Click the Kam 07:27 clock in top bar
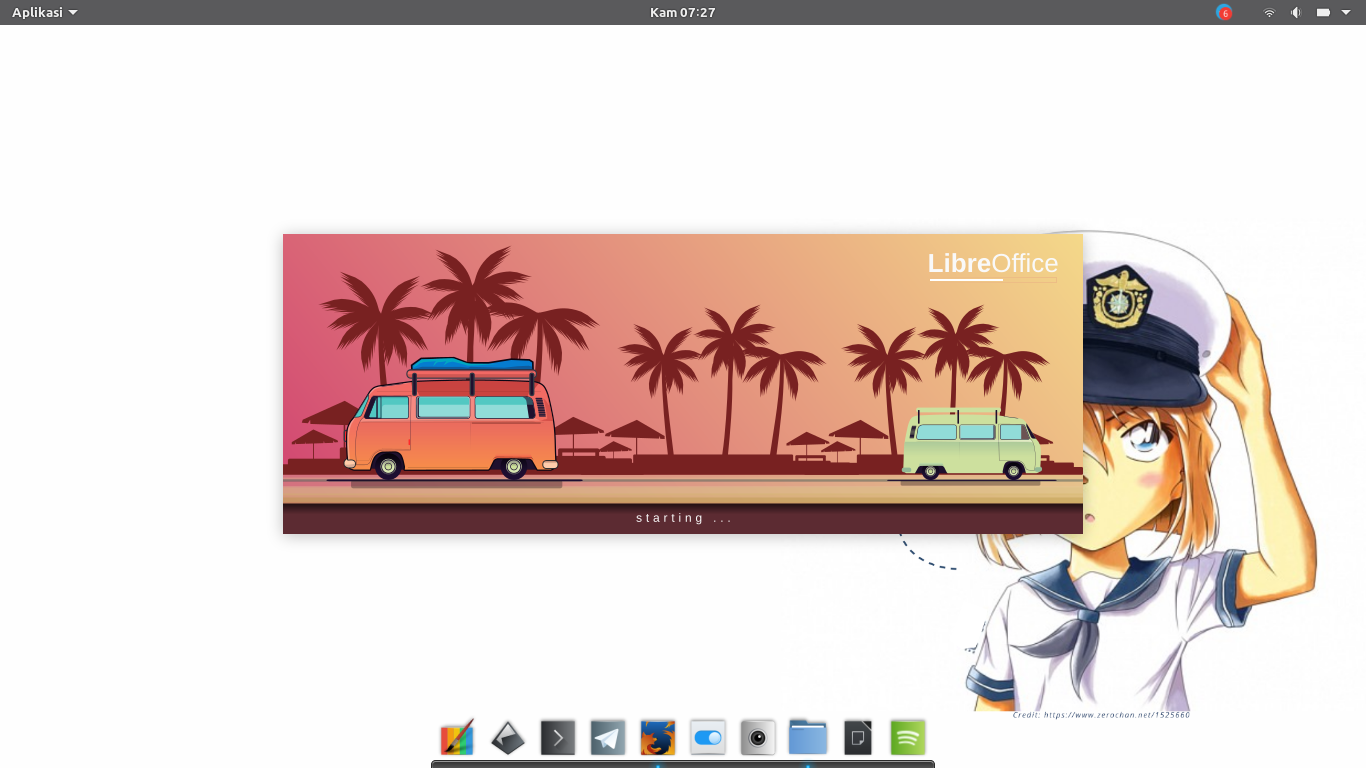1366x768 pixels. [683, 12]
